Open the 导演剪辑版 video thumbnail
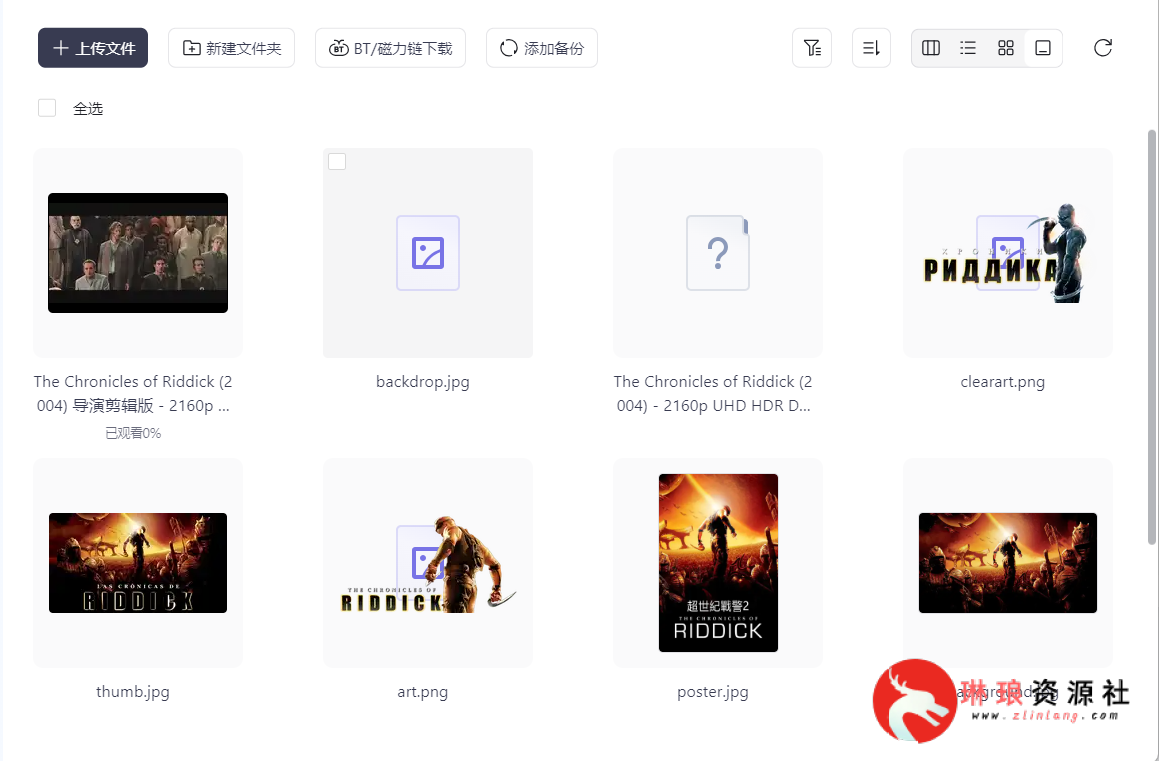 click(138, 253)
